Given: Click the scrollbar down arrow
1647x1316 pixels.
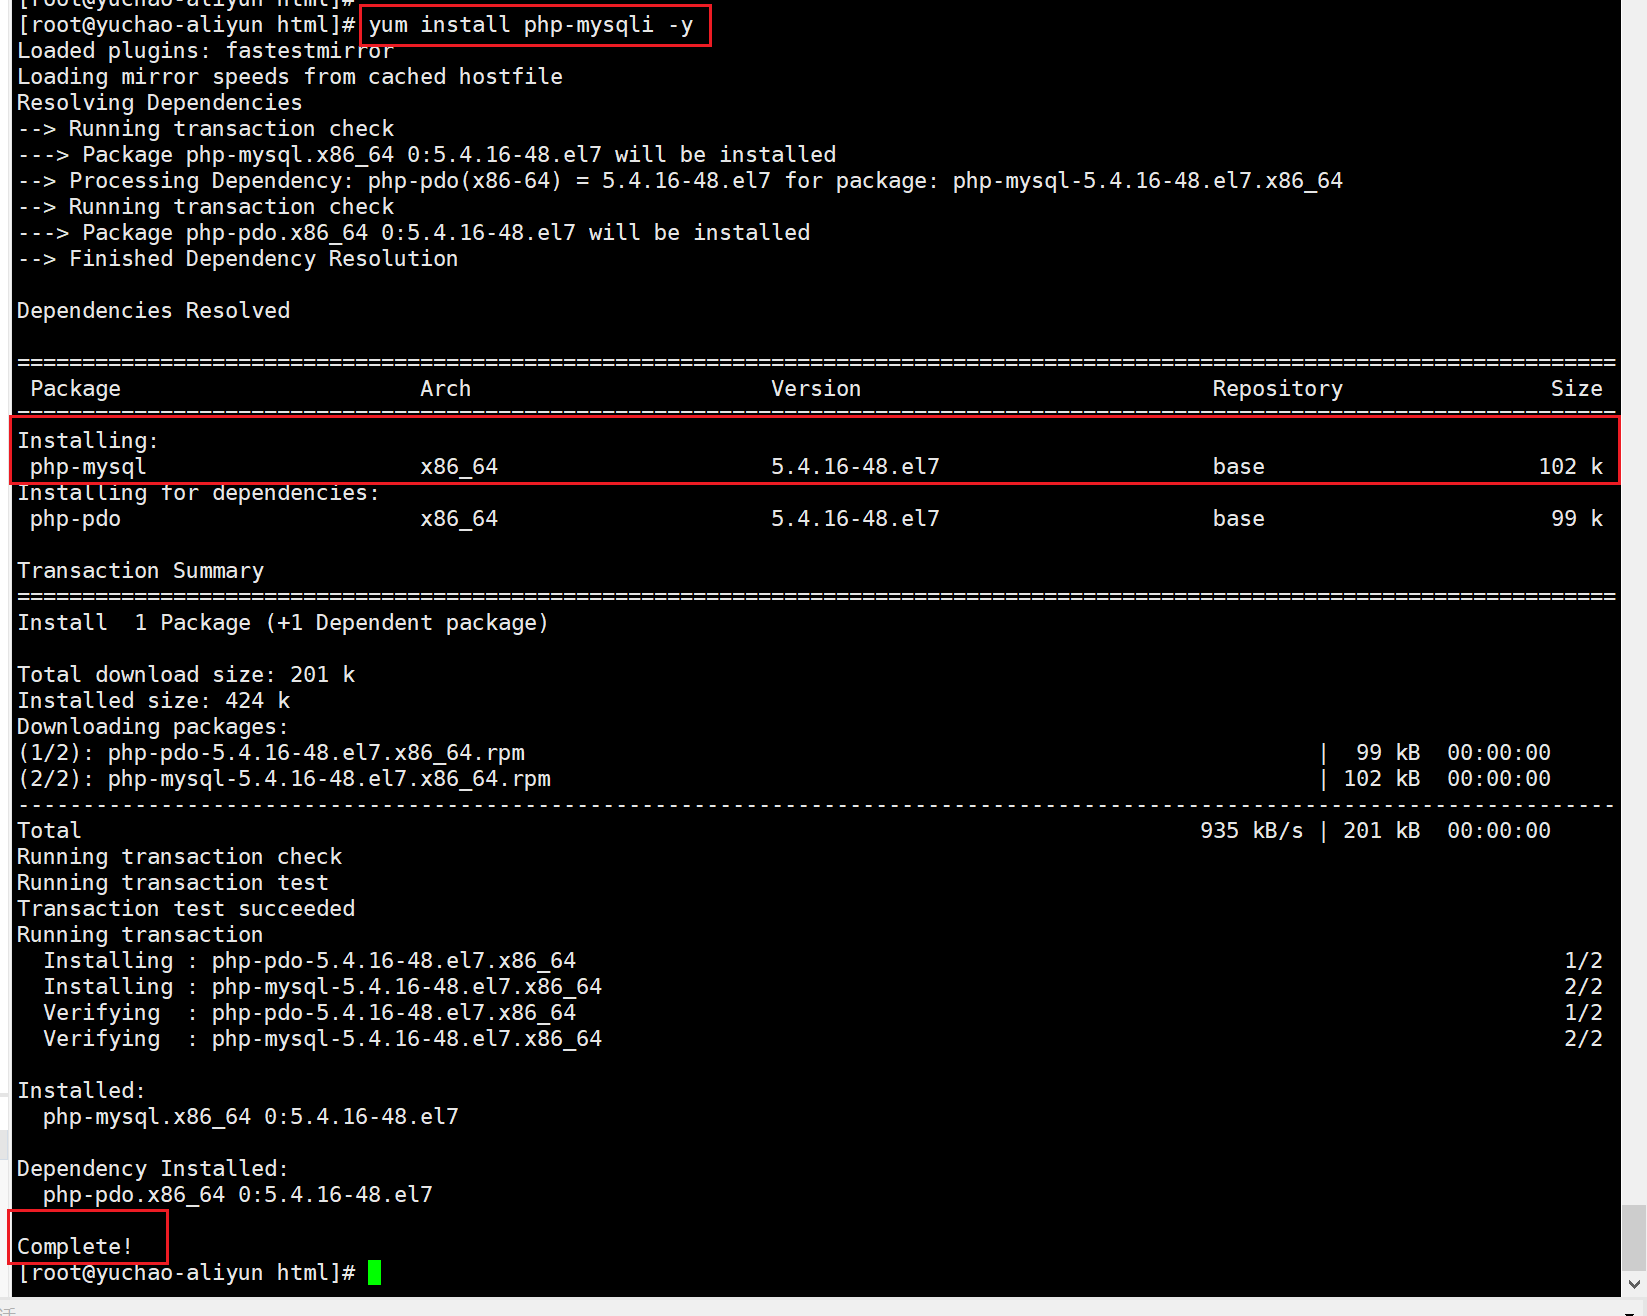Looking at the screenshot, I should [1634, 1284].
